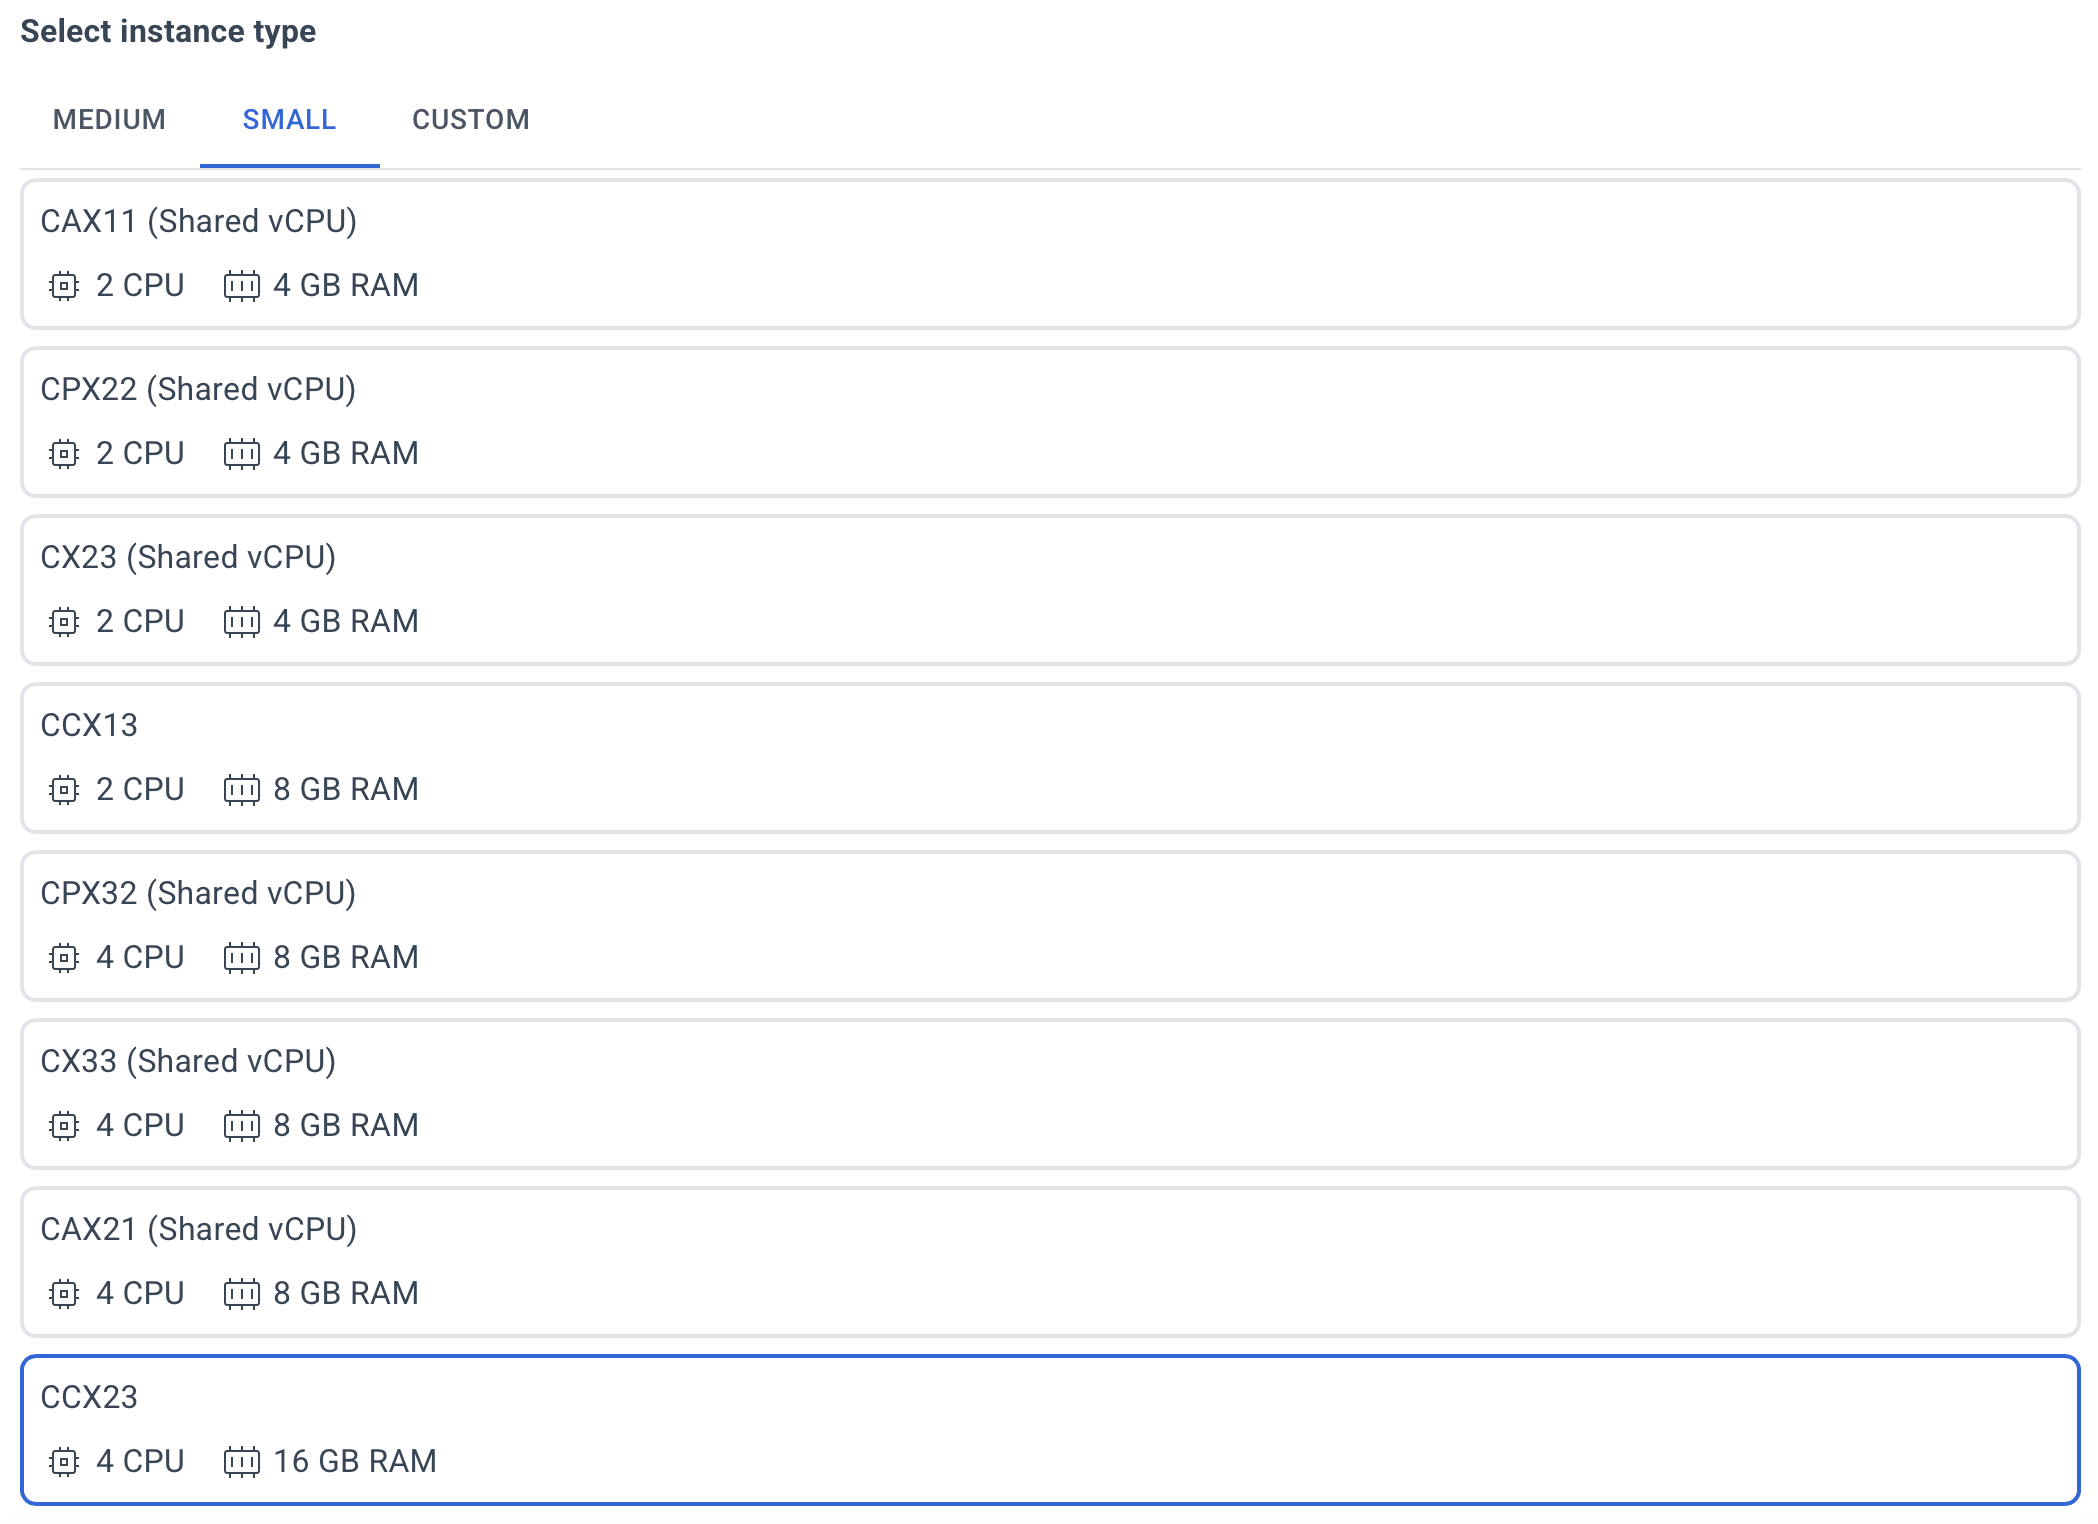This screenshot has height=1524, width=2098.
Task: Choose the CPX32 (Shared vCPU) option
Action: pos(1050,926)
